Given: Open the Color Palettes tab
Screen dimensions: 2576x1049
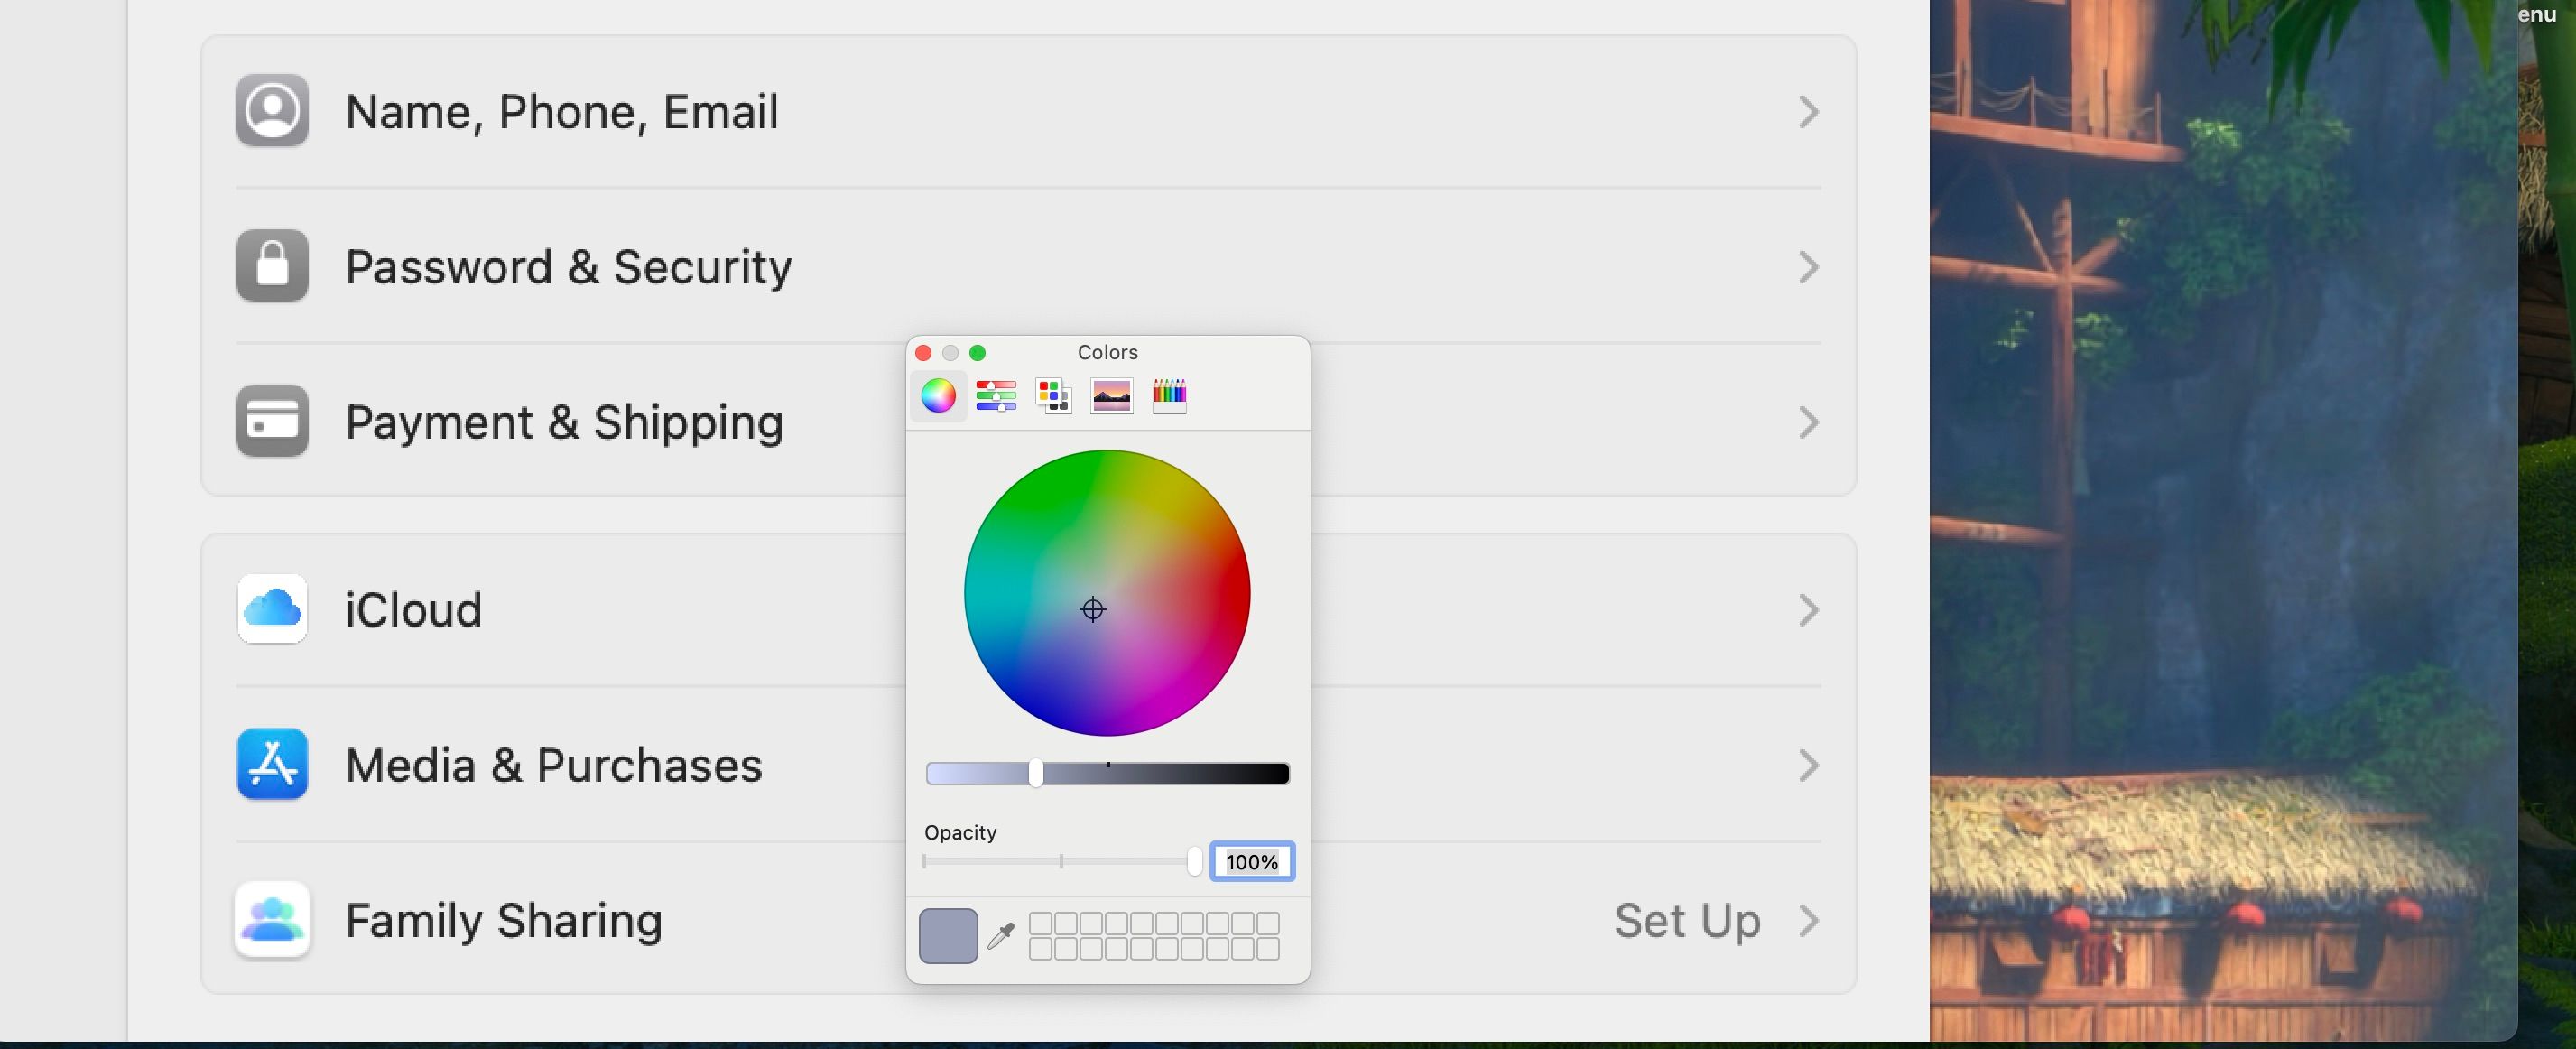Looking at the screenshot, I should (x=1053, y=396).
